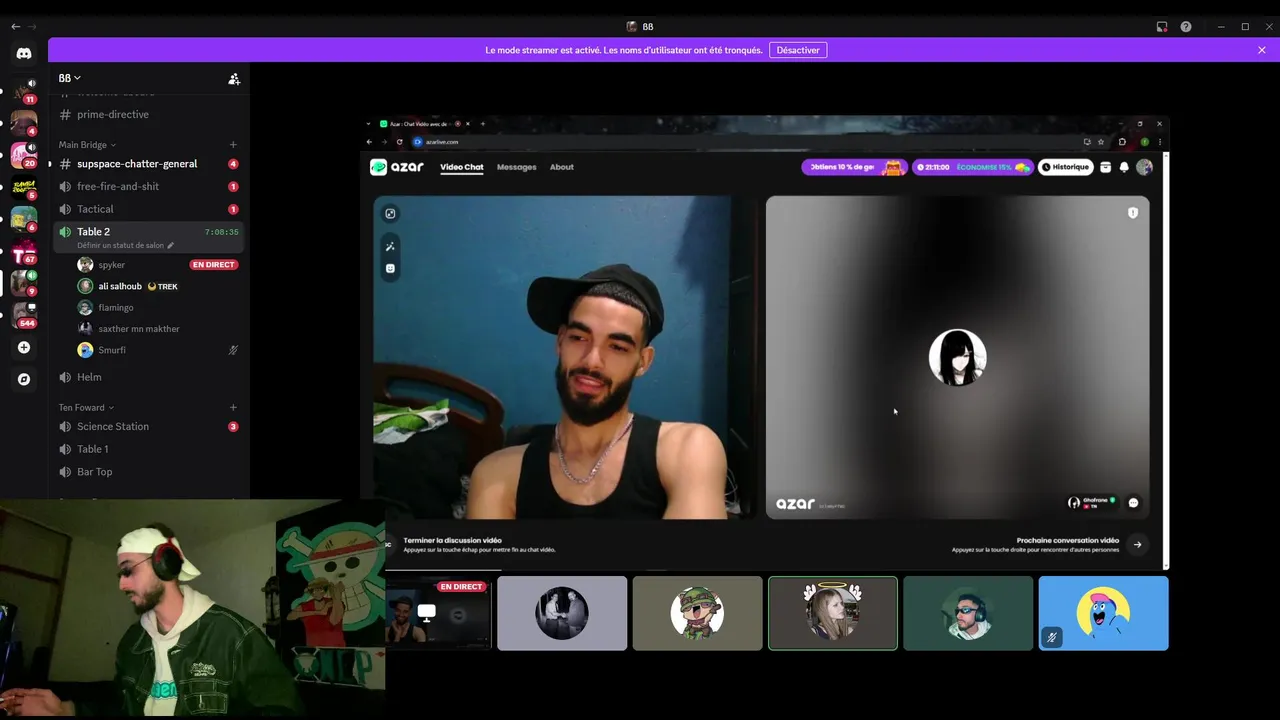Click top icon on local video overlay

[x=390, y=213]
